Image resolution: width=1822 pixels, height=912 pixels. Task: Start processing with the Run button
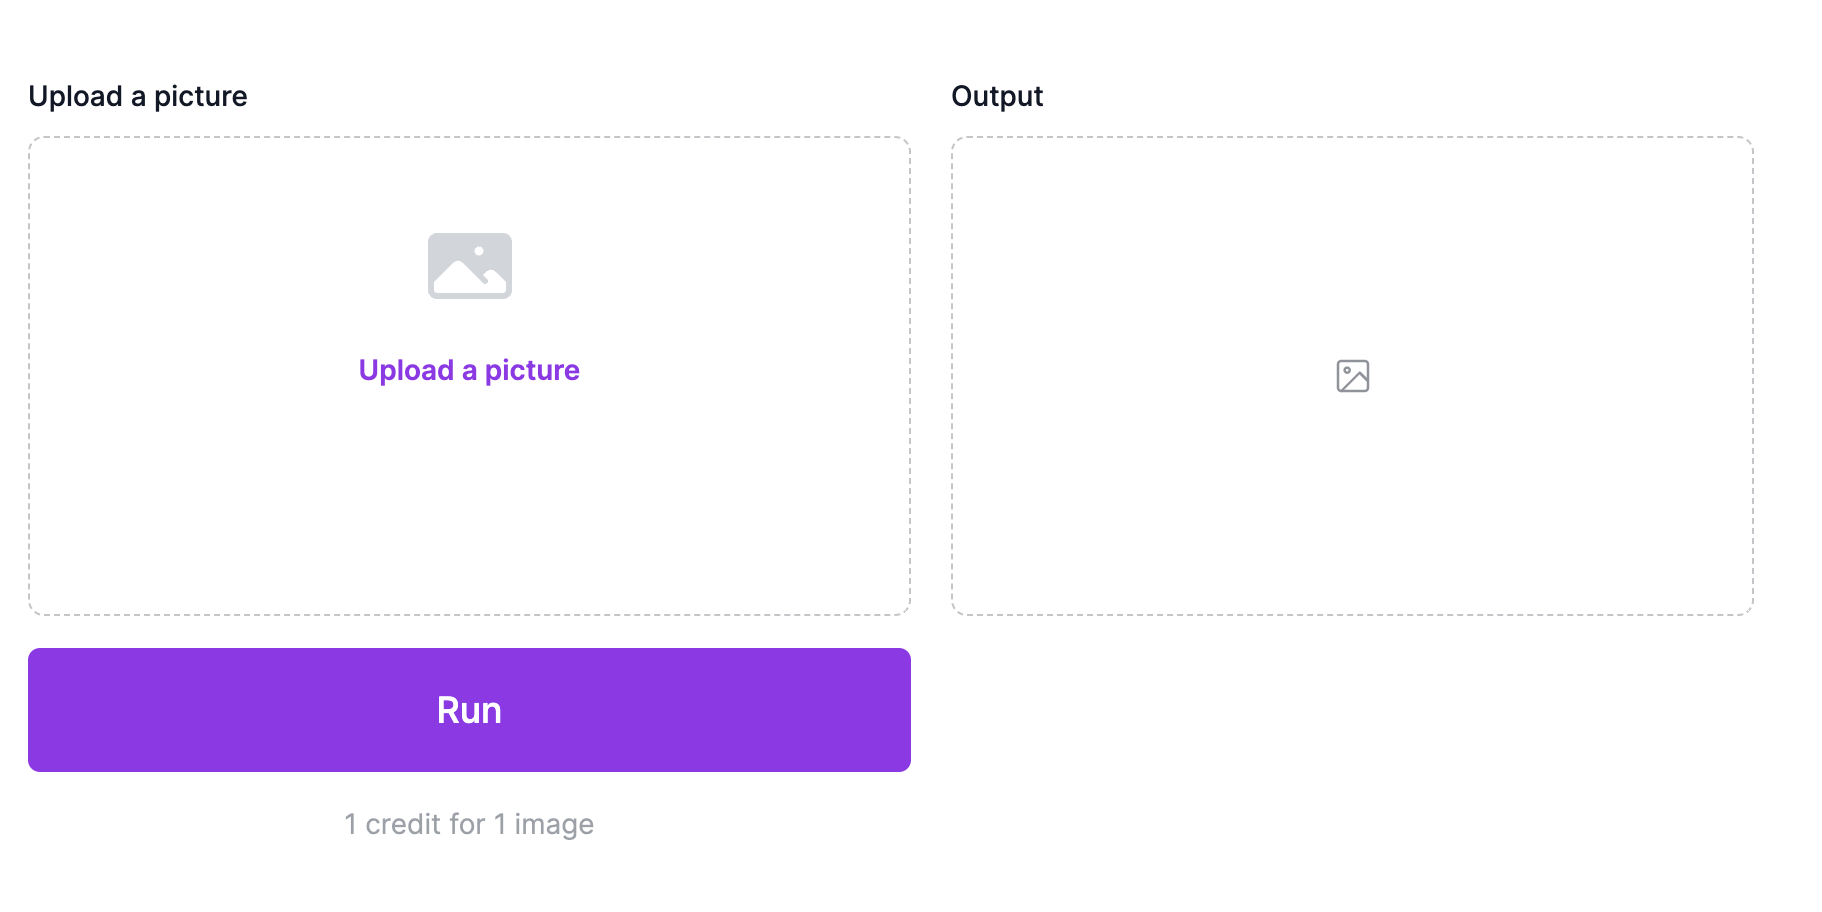pyautogui.click(x=469, y=710)
